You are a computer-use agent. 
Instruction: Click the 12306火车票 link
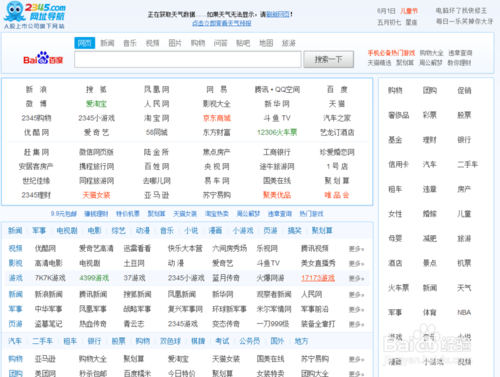[x=277, y=133]
